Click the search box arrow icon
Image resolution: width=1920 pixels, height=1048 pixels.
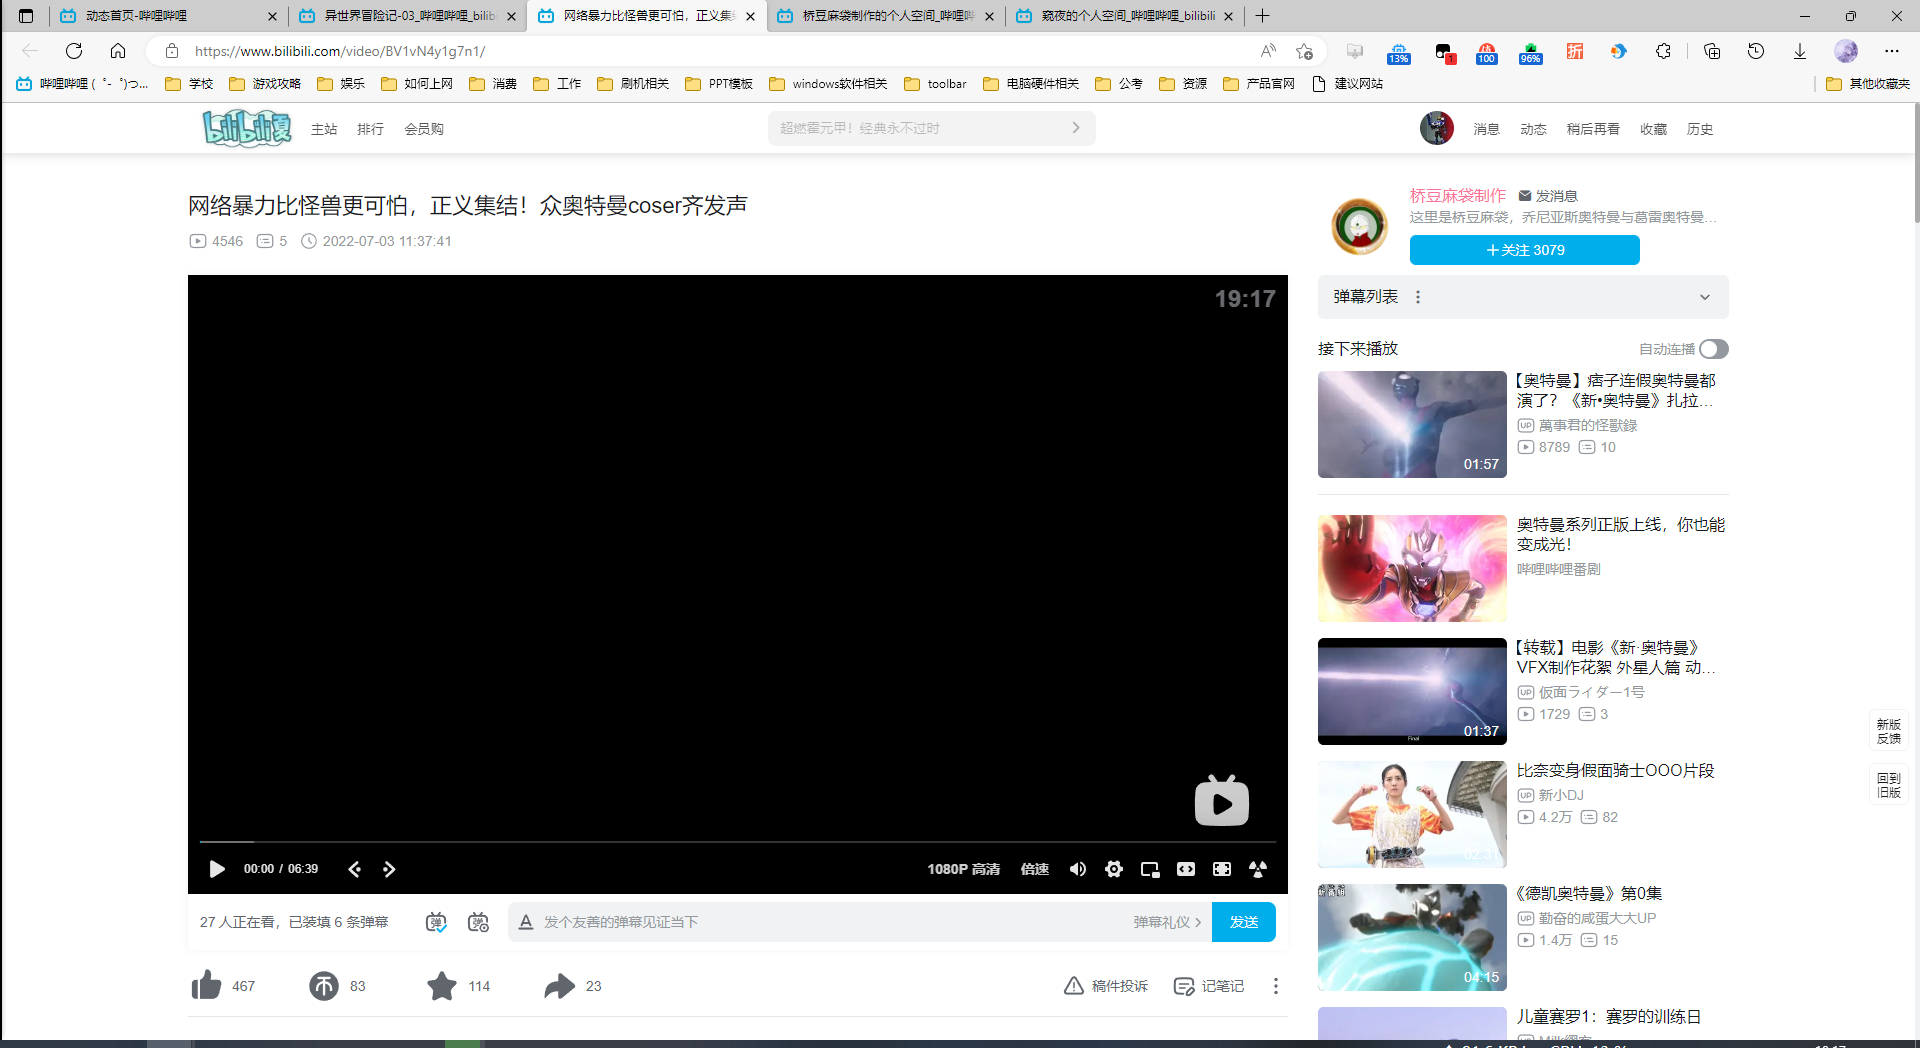[1076, 128]
